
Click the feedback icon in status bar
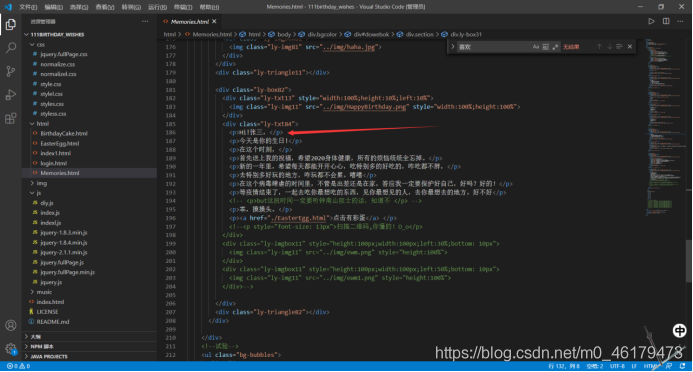pos(669,366)
